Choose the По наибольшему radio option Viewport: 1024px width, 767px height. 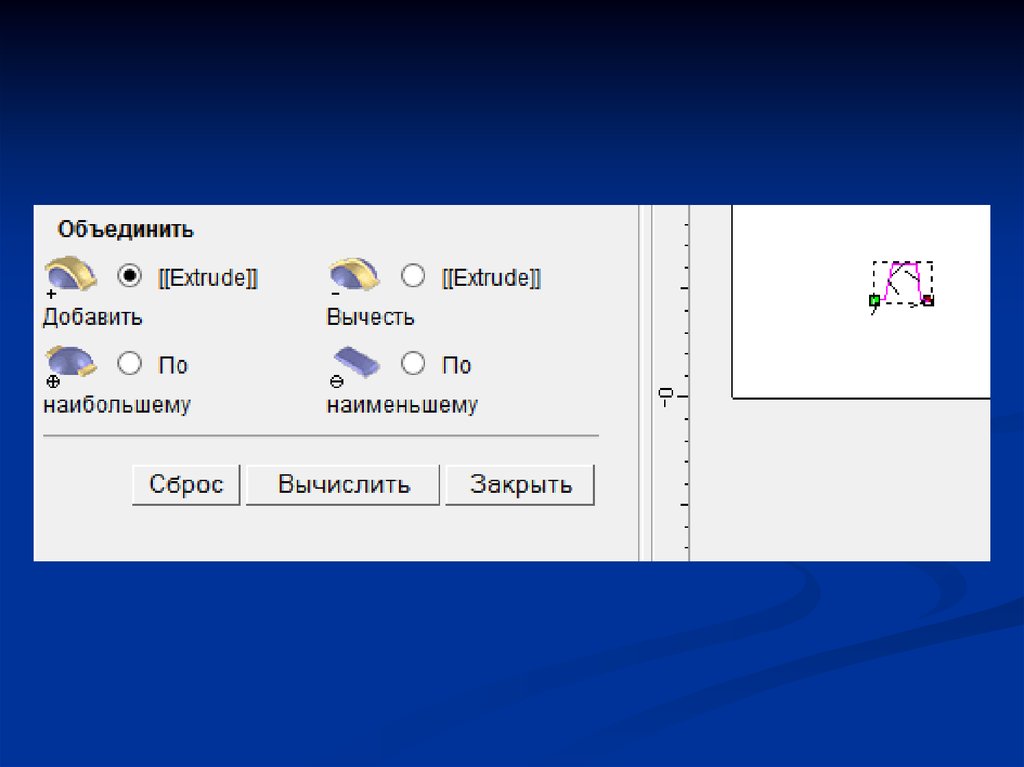tap(129, 363)
